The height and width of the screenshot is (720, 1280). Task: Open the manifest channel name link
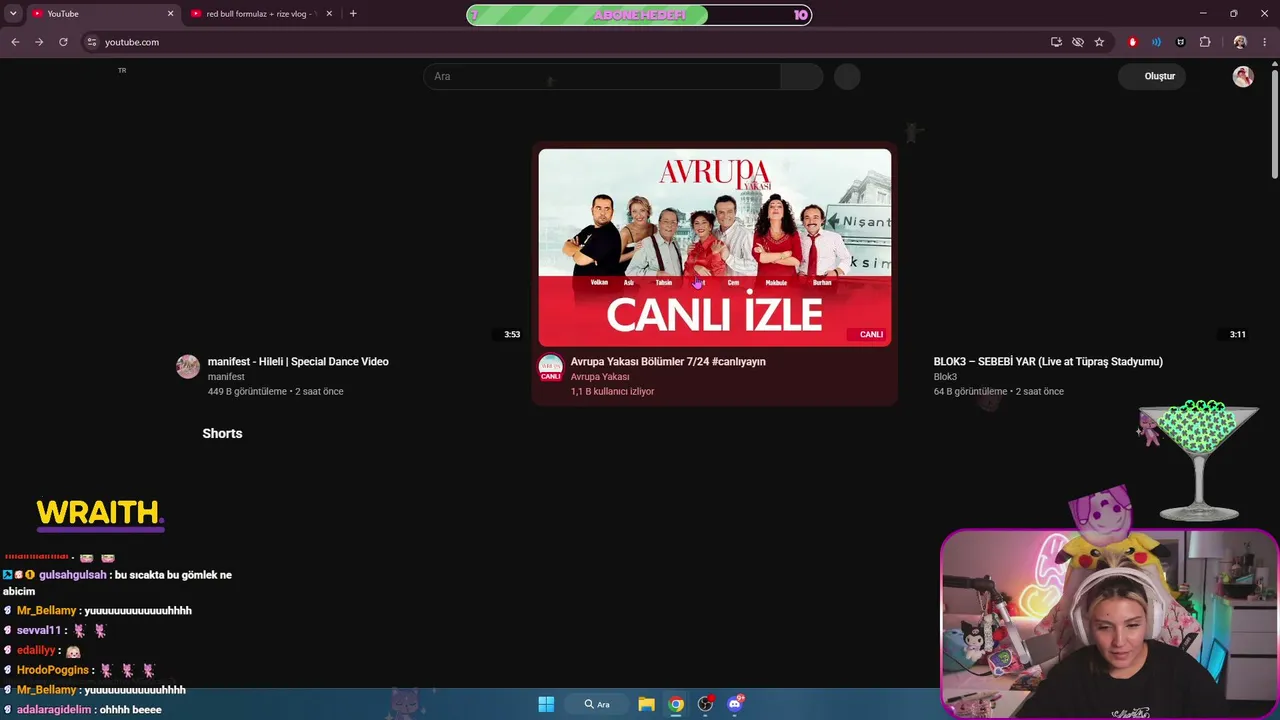[x=226, y=377]
